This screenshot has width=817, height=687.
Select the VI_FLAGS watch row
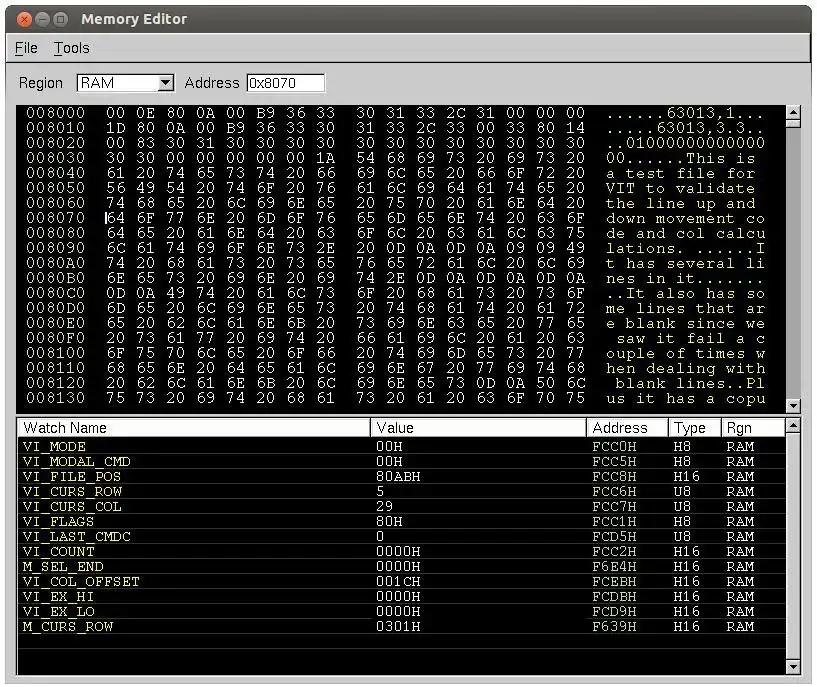401,521
